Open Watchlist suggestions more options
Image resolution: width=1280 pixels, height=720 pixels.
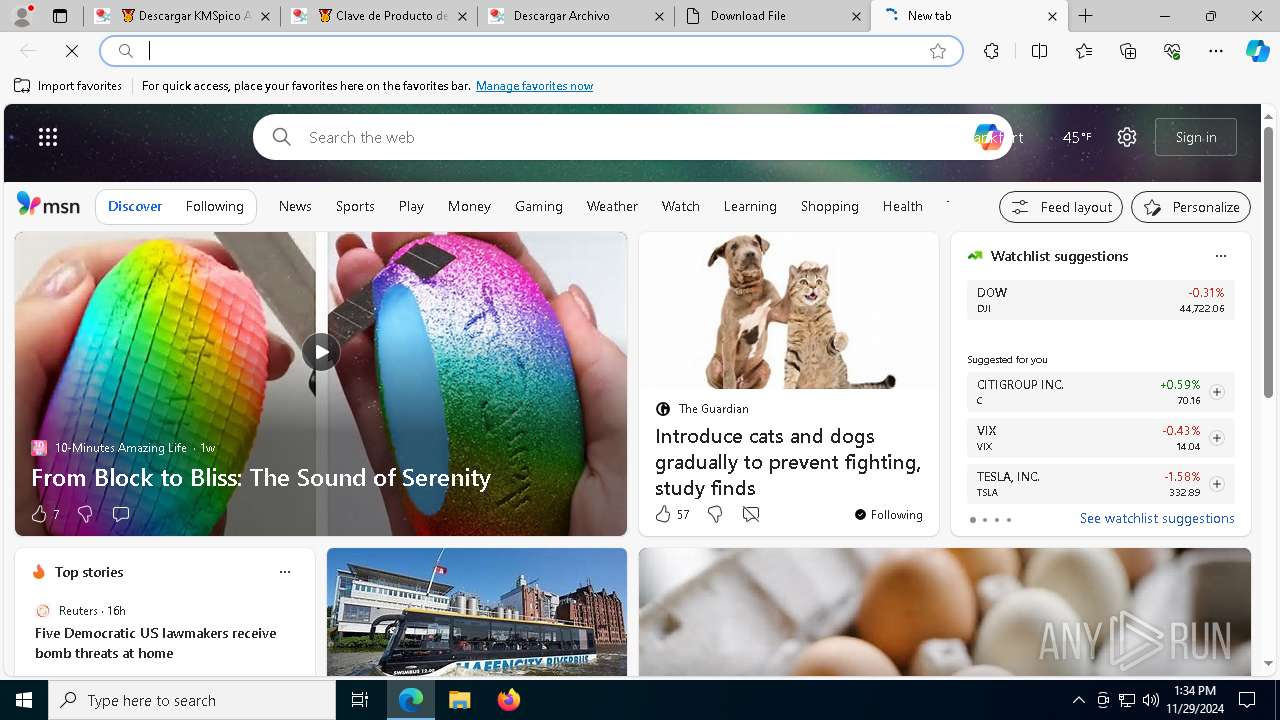[1220, 256]
